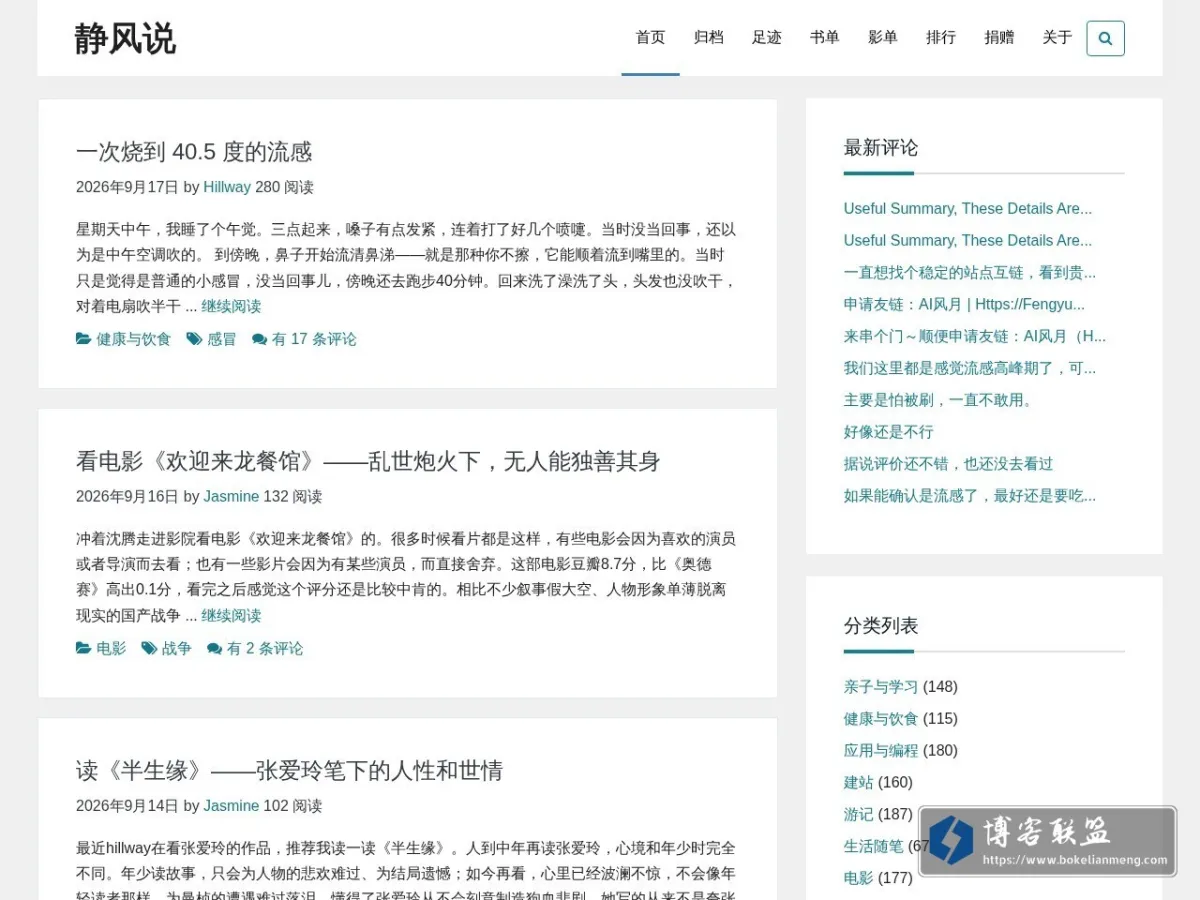Open sidebar category 亲子与学习
The width and height of the screenshot is (1200, 900).
[881, 686]
